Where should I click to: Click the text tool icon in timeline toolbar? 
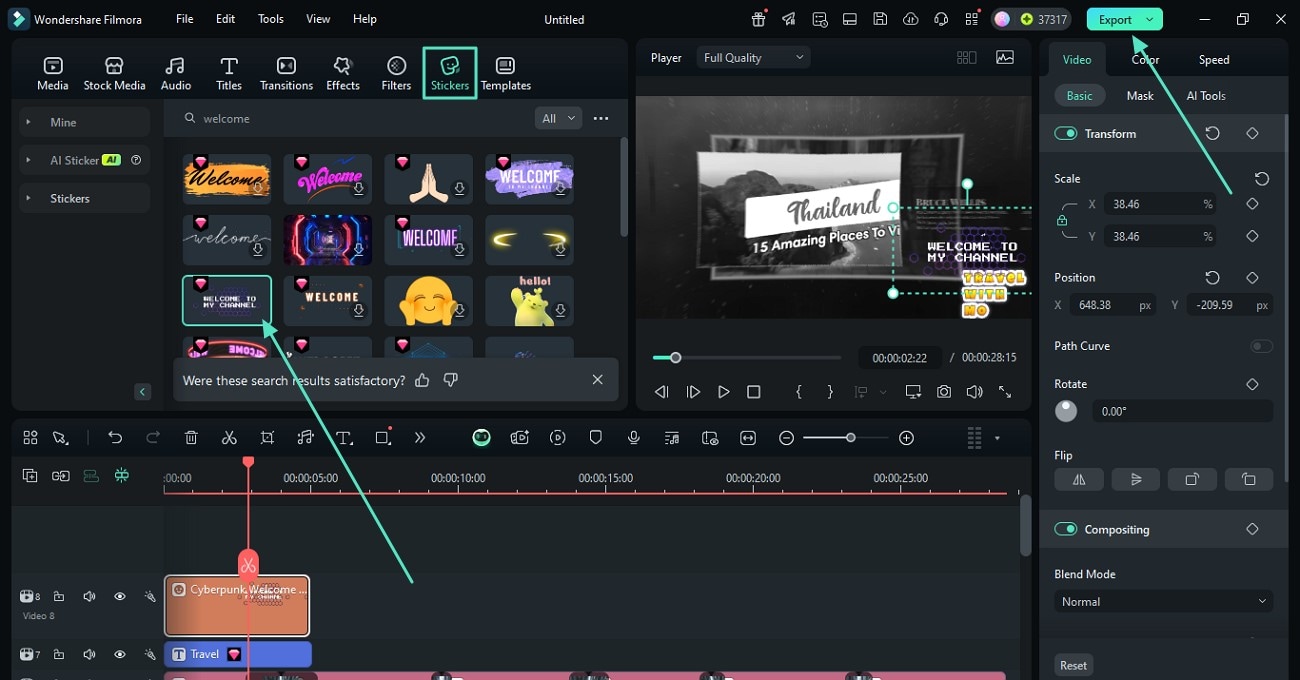(x=344, y=438)
